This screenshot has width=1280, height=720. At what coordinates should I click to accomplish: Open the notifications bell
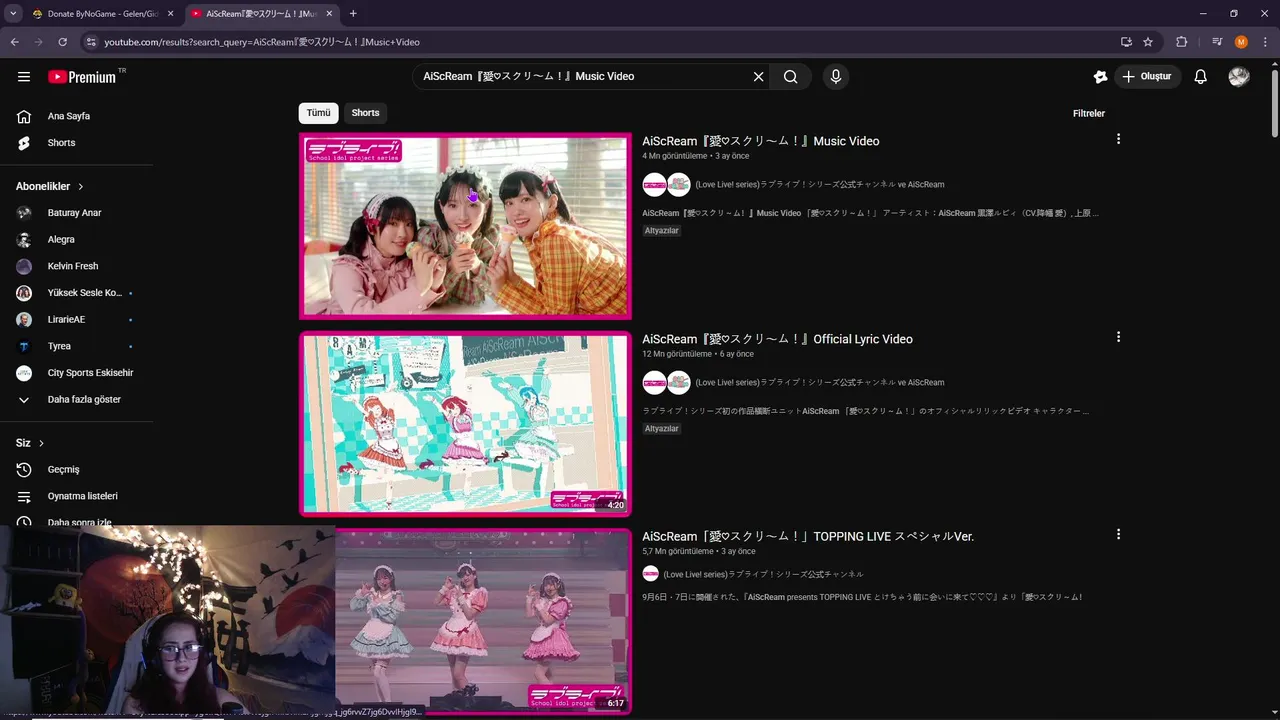point(1201,77)
